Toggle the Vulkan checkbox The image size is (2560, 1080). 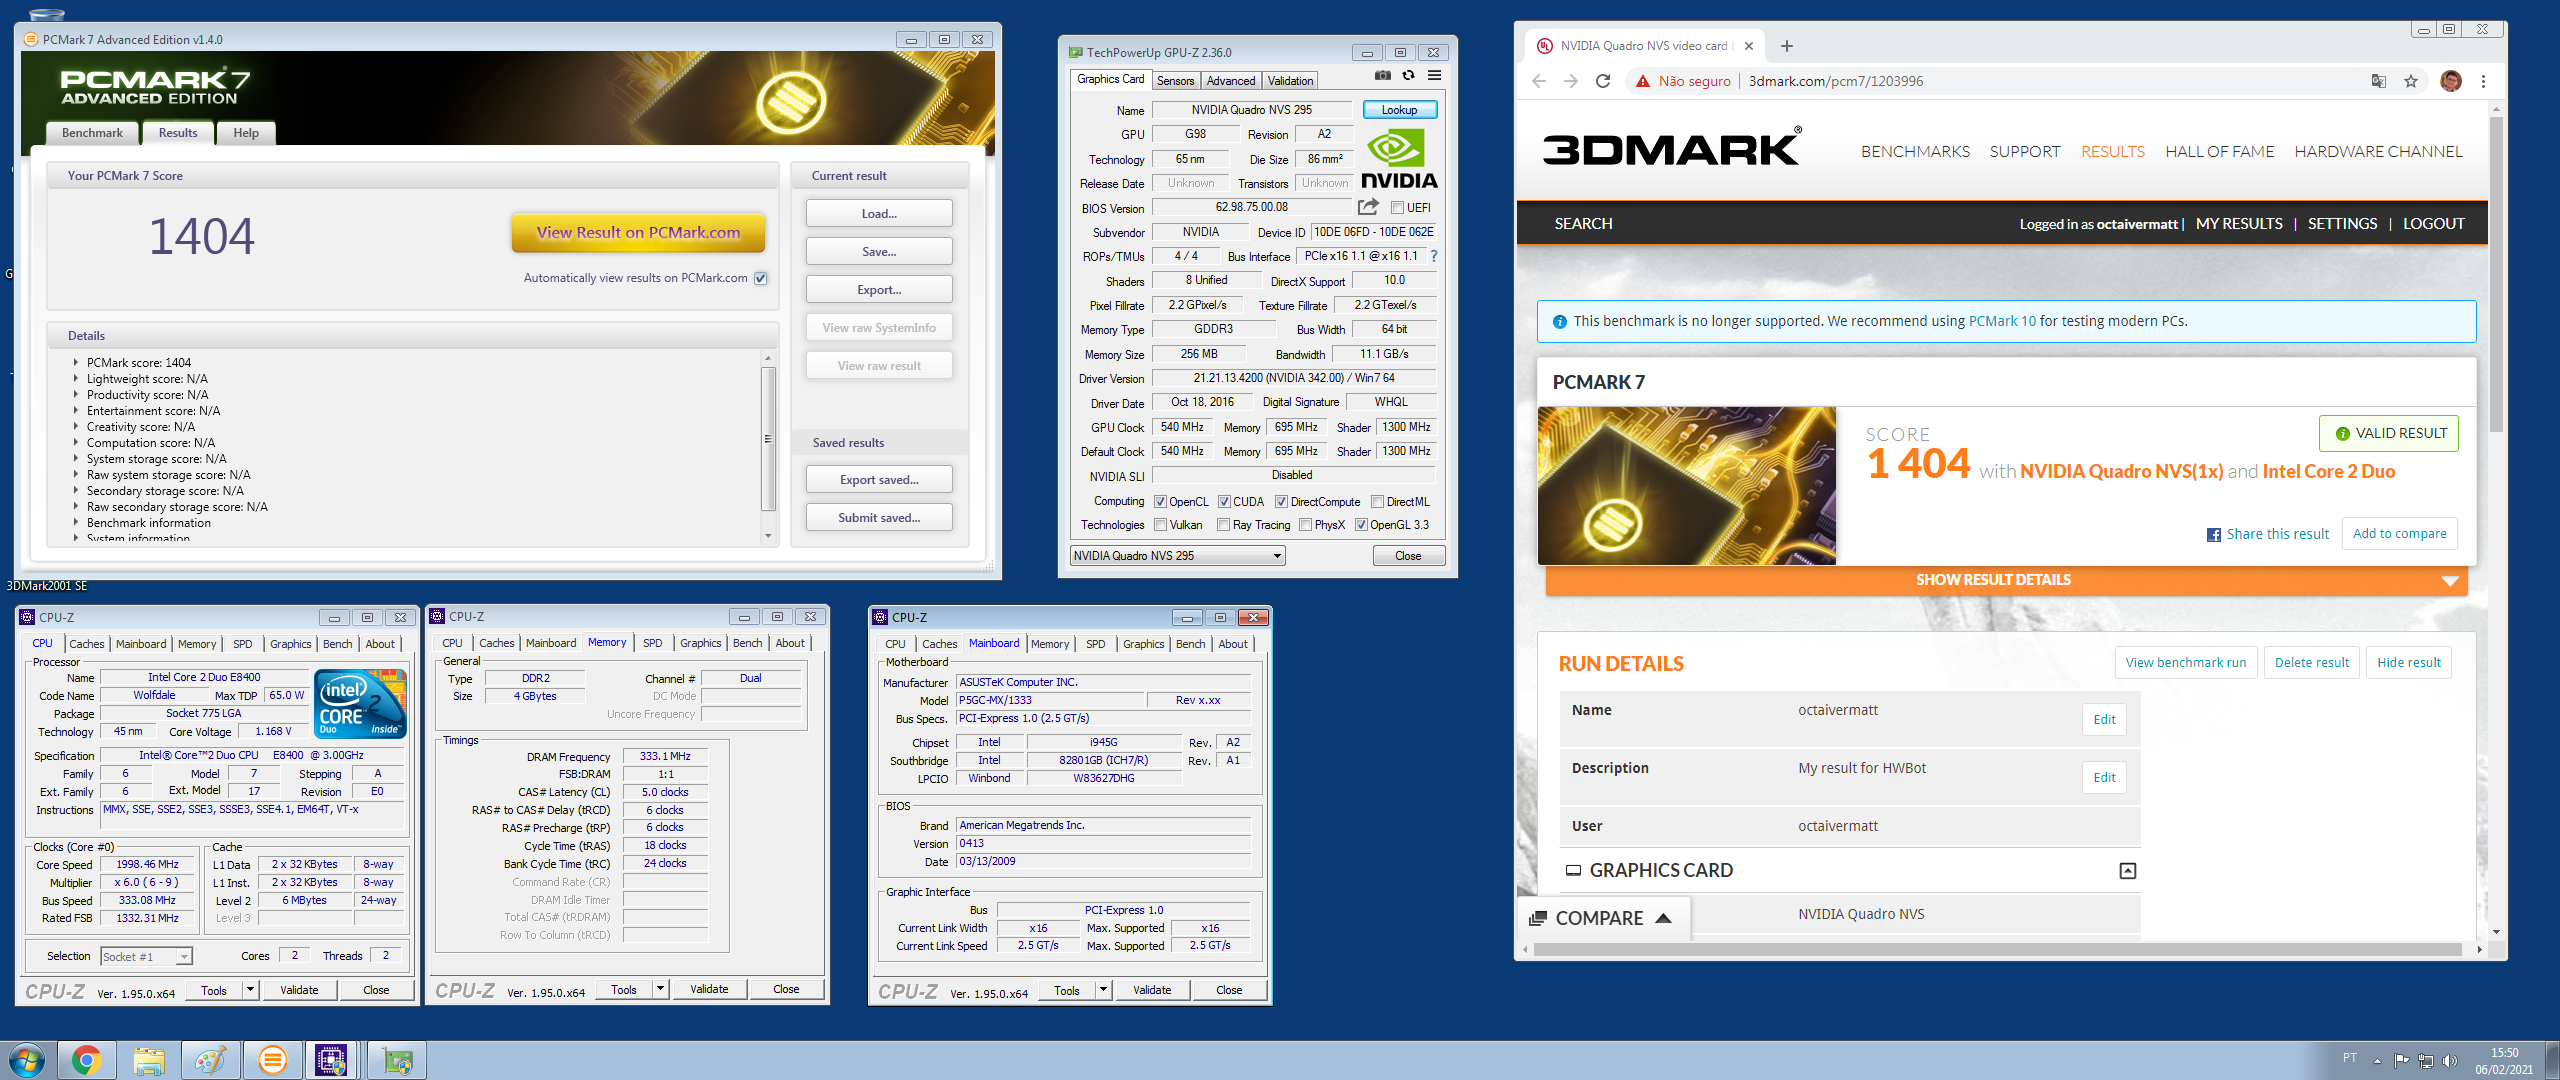click(x=1160, y=525)
